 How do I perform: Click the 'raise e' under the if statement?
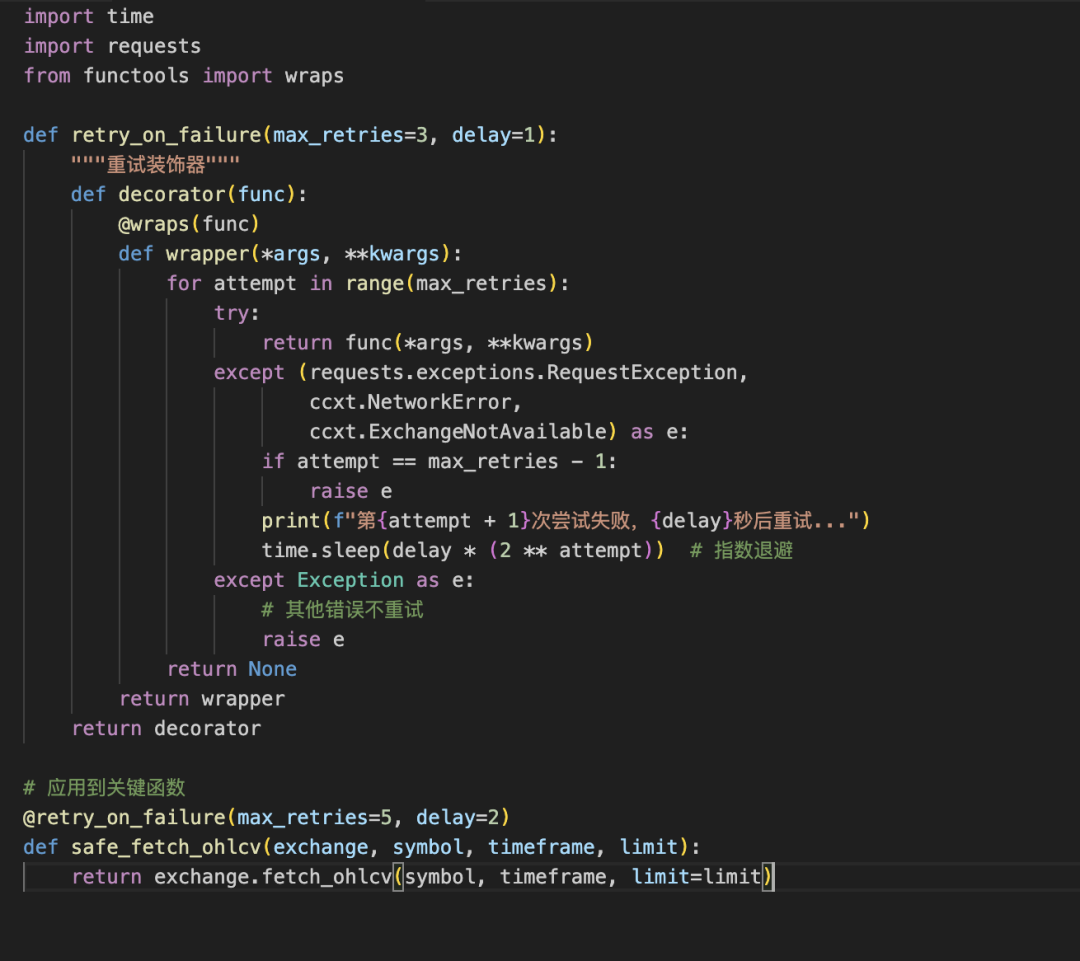351,491
